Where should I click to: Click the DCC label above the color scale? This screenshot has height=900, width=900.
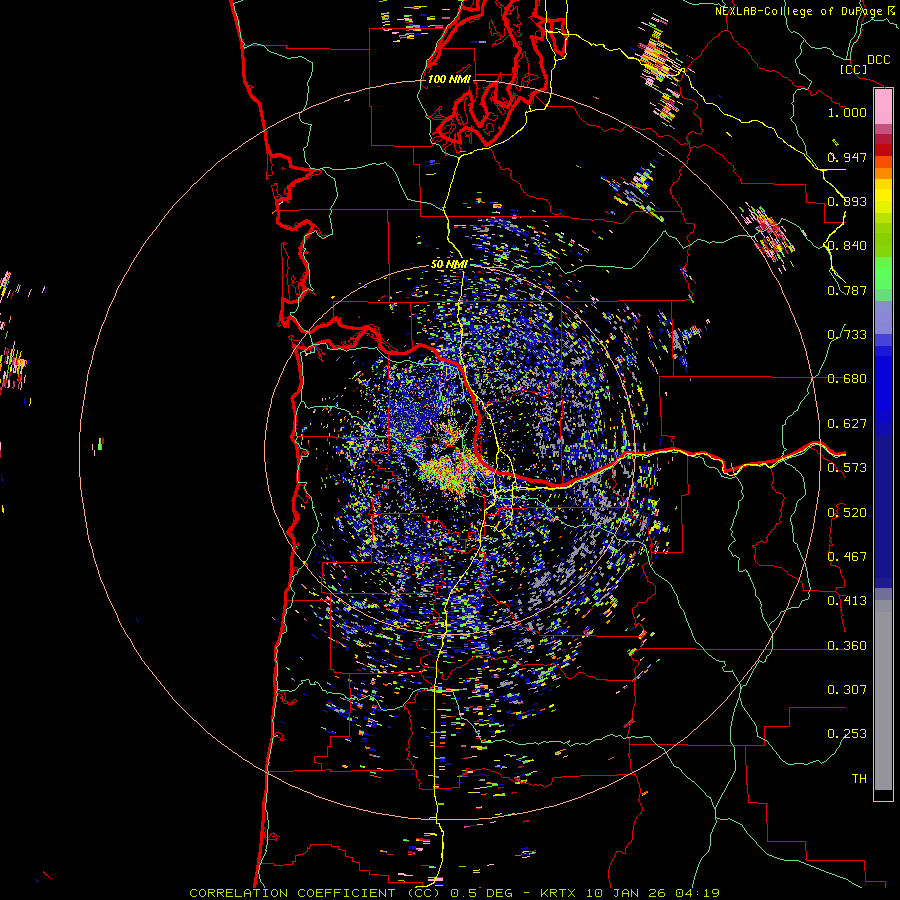click(x=878, y=60)
